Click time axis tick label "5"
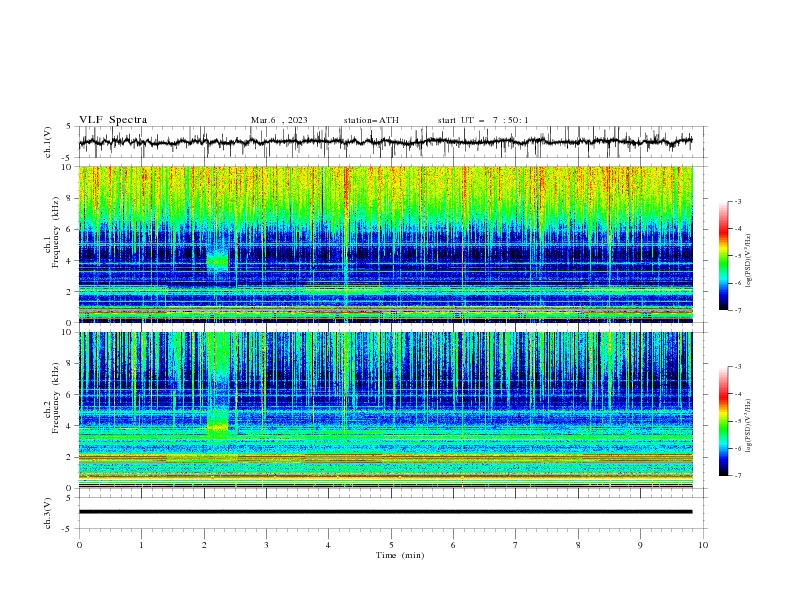This screenshot has height=612, width=792. 391,545
